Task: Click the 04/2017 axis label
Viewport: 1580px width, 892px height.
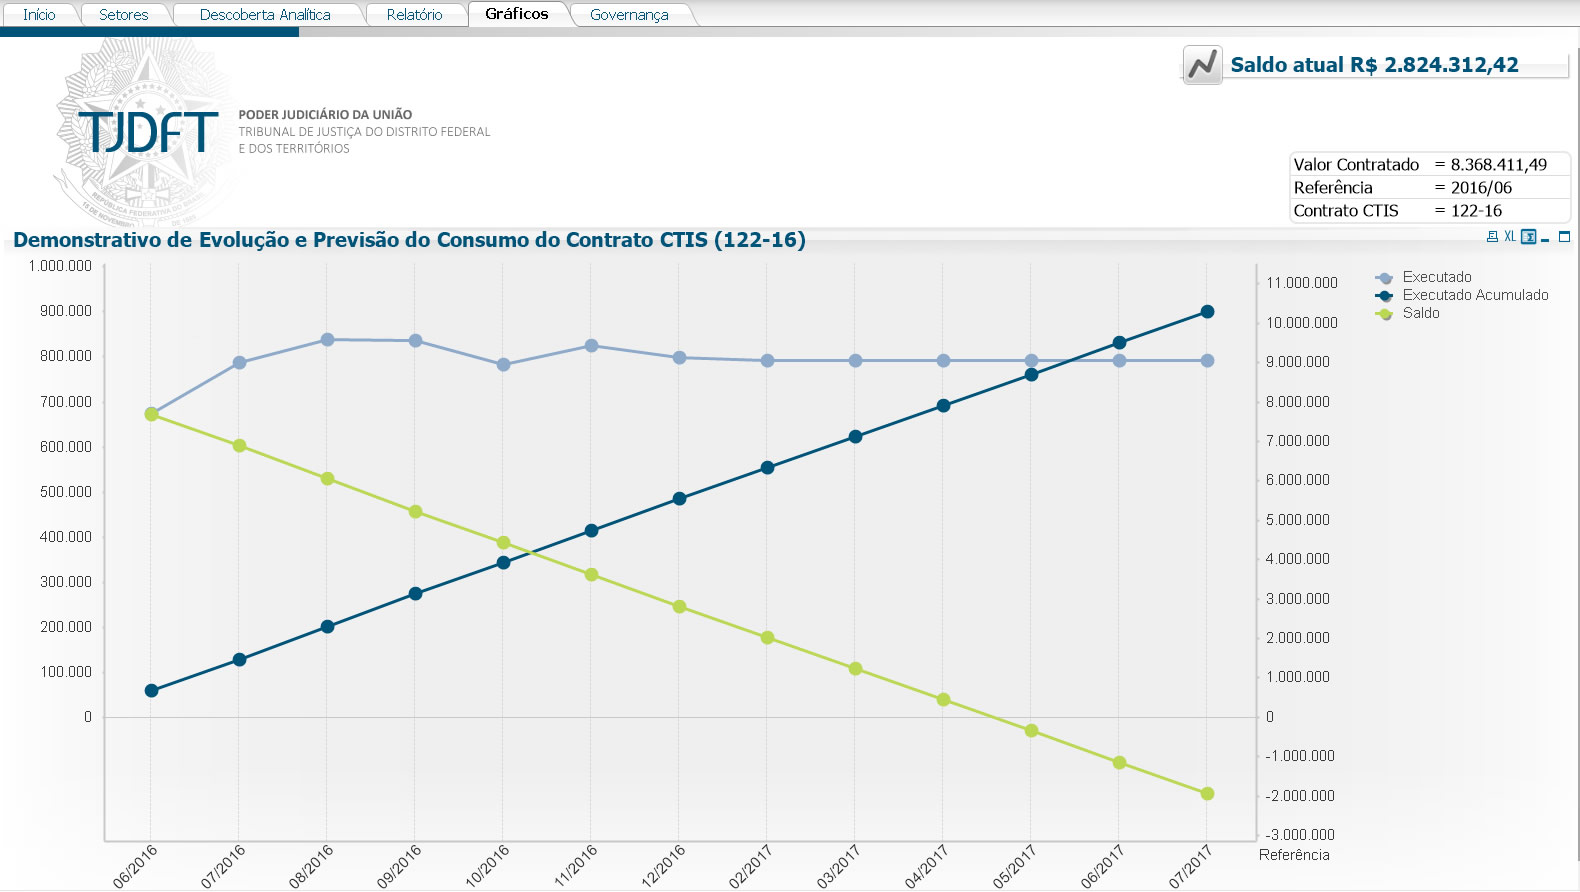Action: [927, 866]
